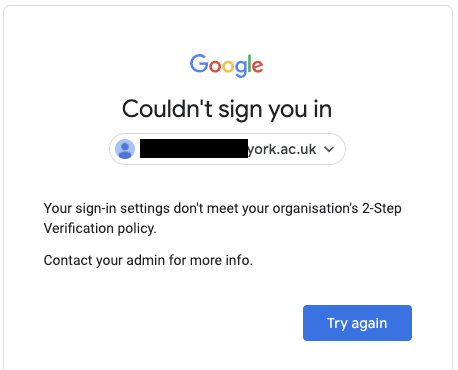Click the red letter e ending the logo
The height and width of the screenshot is (370, 458).
[x=258, y=66]
